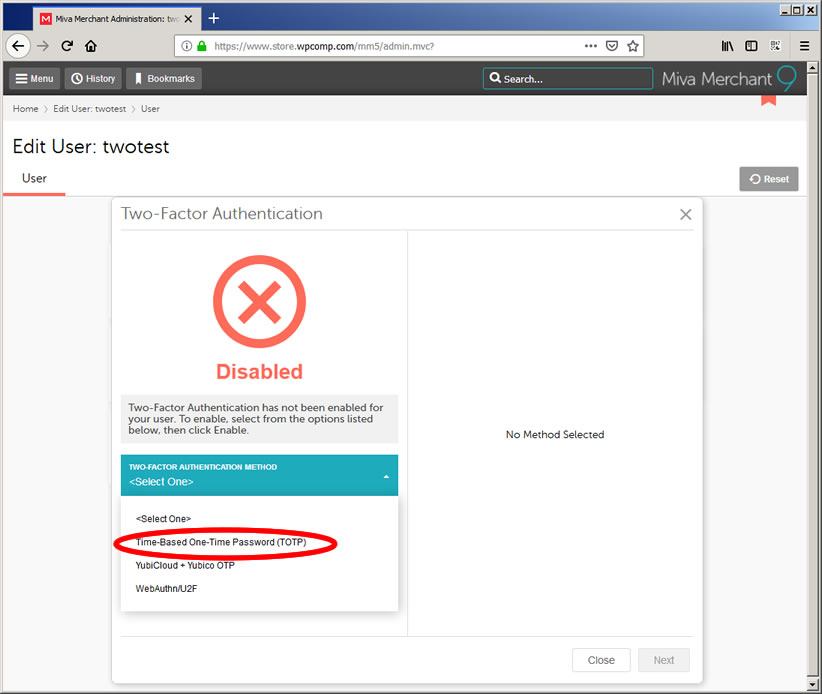The height and width of the screenshot is (694, 822).
Task: Click the page scrollbar down arrow
Action: click(813, 685)
